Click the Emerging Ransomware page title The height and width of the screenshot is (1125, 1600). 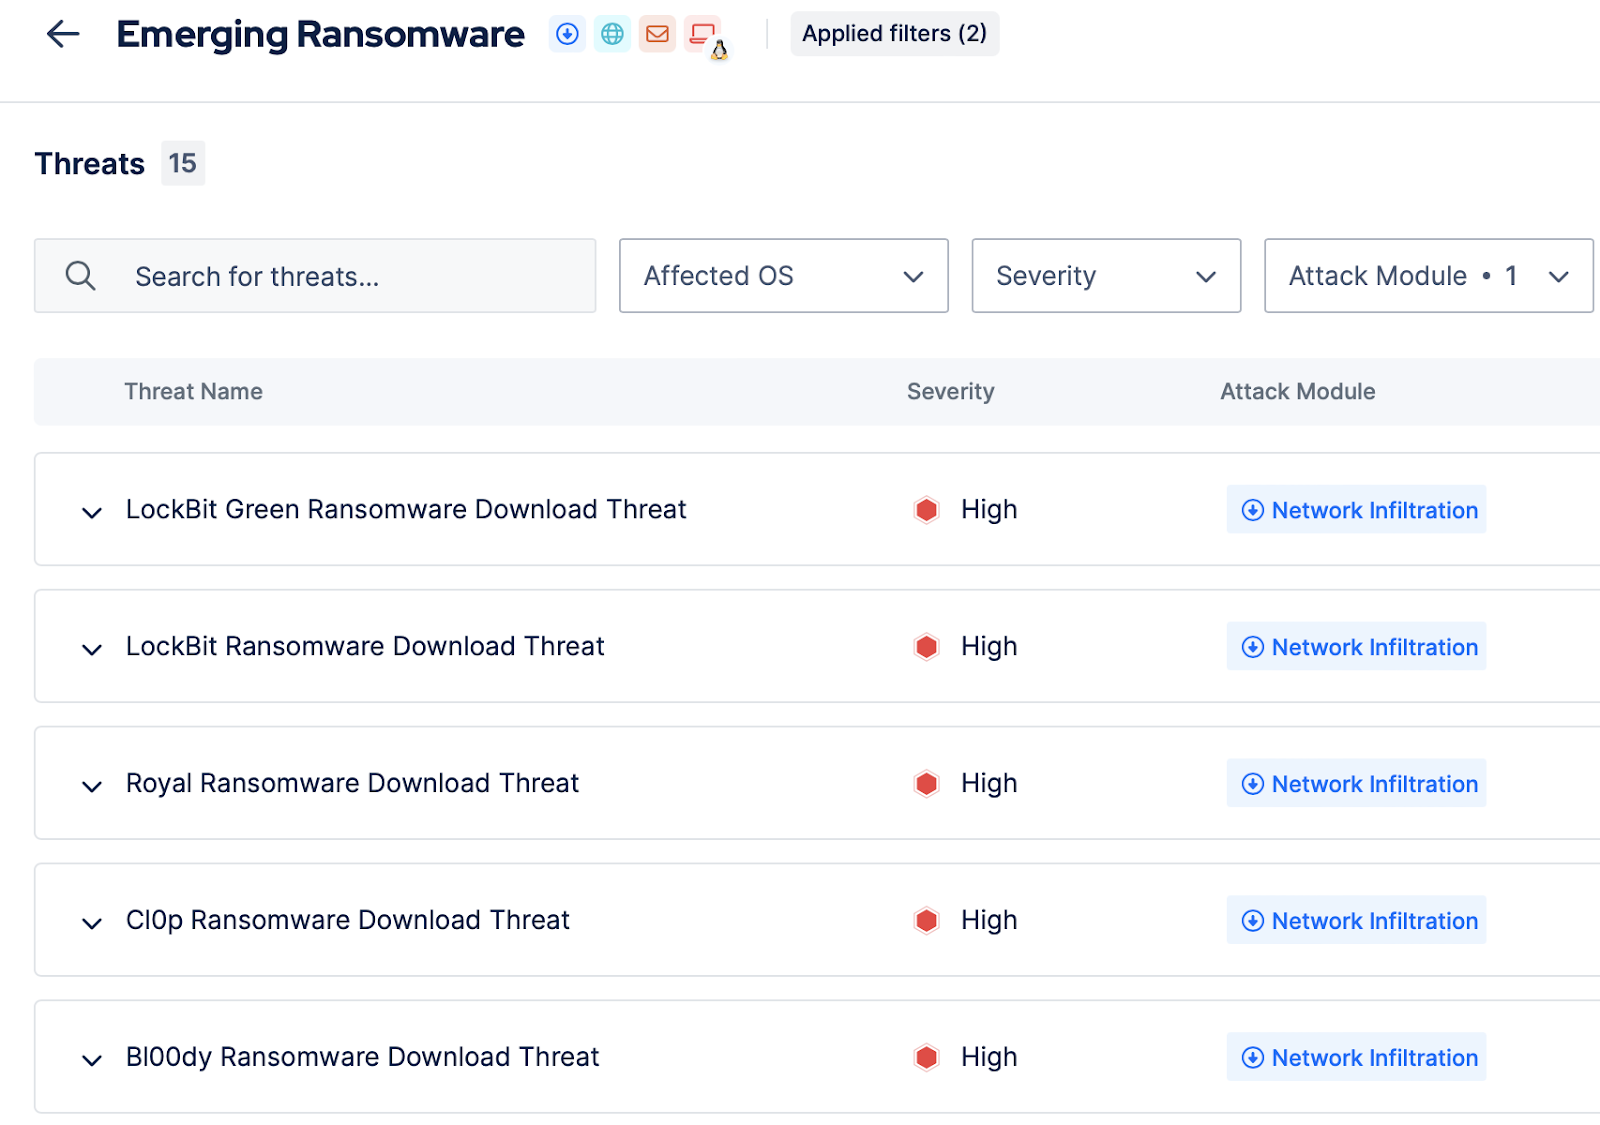click(321, 34)
